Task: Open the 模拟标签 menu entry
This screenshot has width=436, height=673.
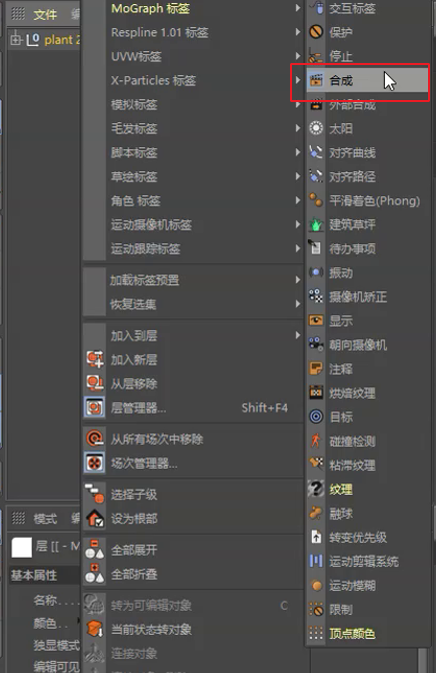Action: tap(193, 104)
